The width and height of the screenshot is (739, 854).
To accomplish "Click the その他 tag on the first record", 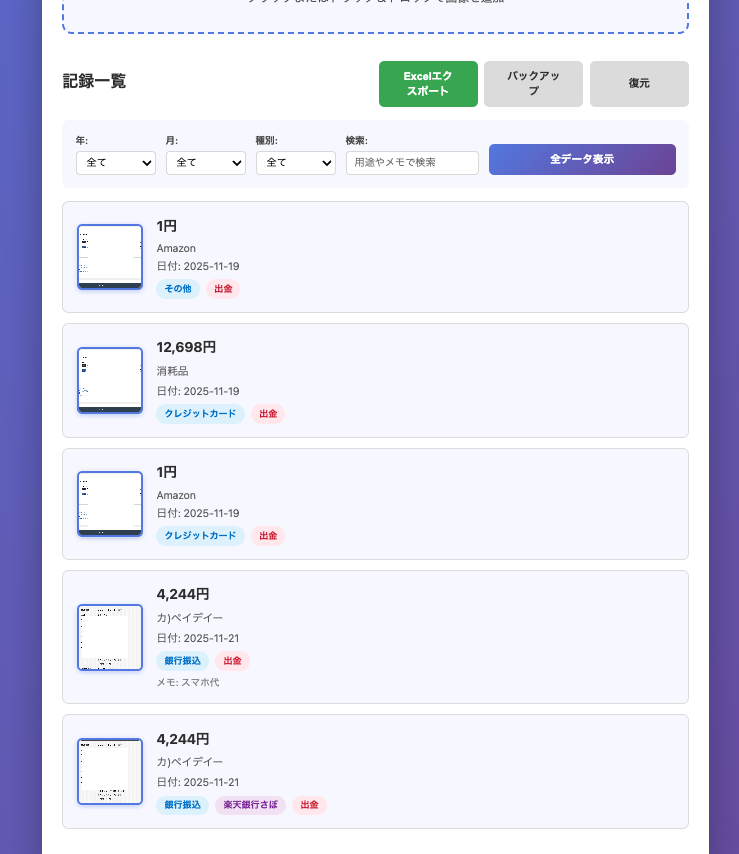I will pyautogui.click(x=178, y=289).
